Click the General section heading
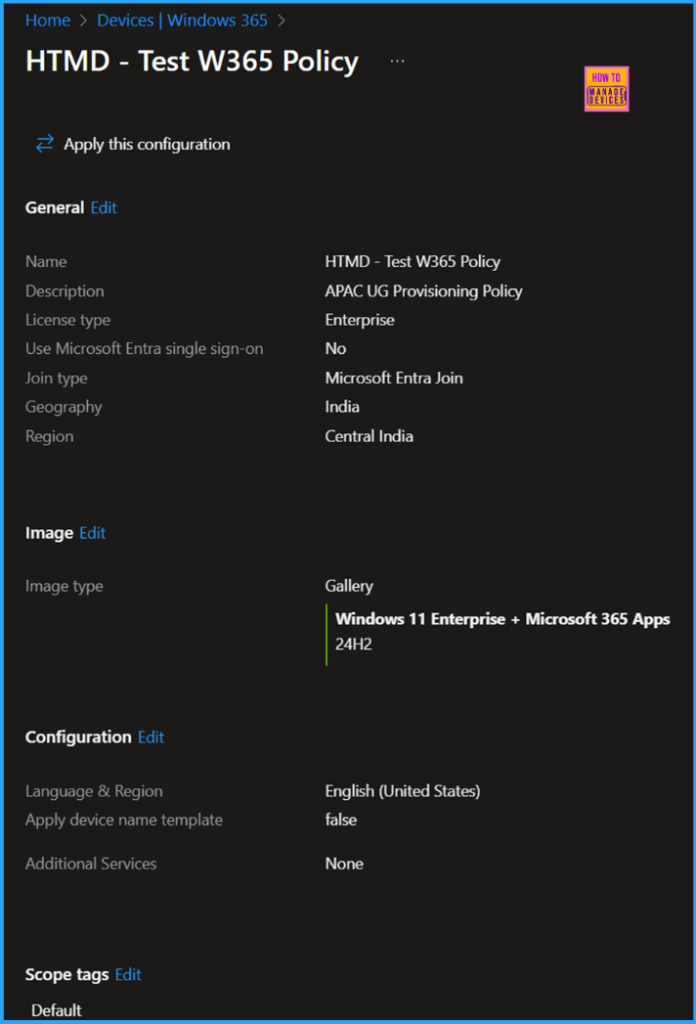The image size is (696, 1024). pyautogui.click(x=55, y=208)
